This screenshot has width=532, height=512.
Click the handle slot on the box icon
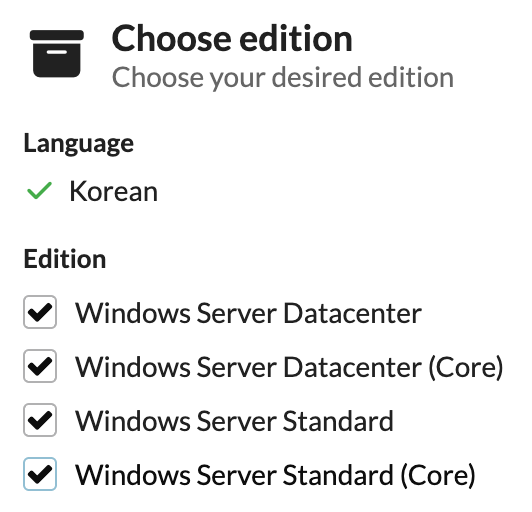click(57, 52)
